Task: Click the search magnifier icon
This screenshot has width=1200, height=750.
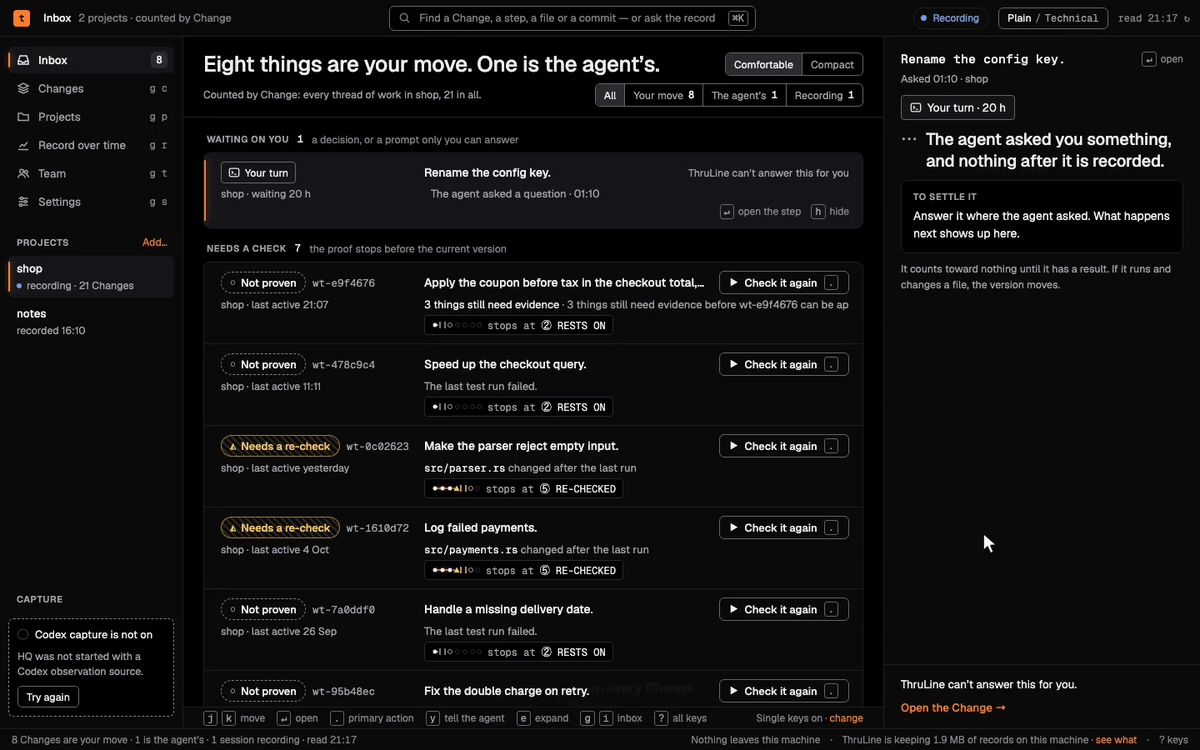Action: (405, 18)
